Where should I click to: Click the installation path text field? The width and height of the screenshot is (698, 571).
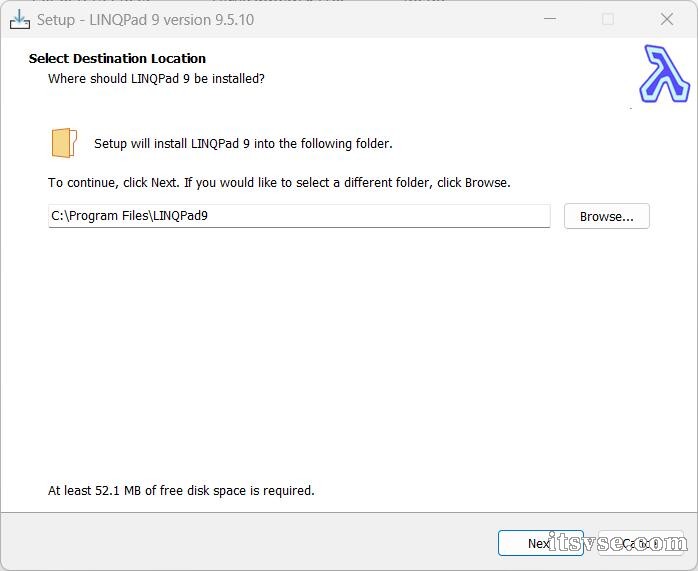pyautogui.click(x=299, y=216)
